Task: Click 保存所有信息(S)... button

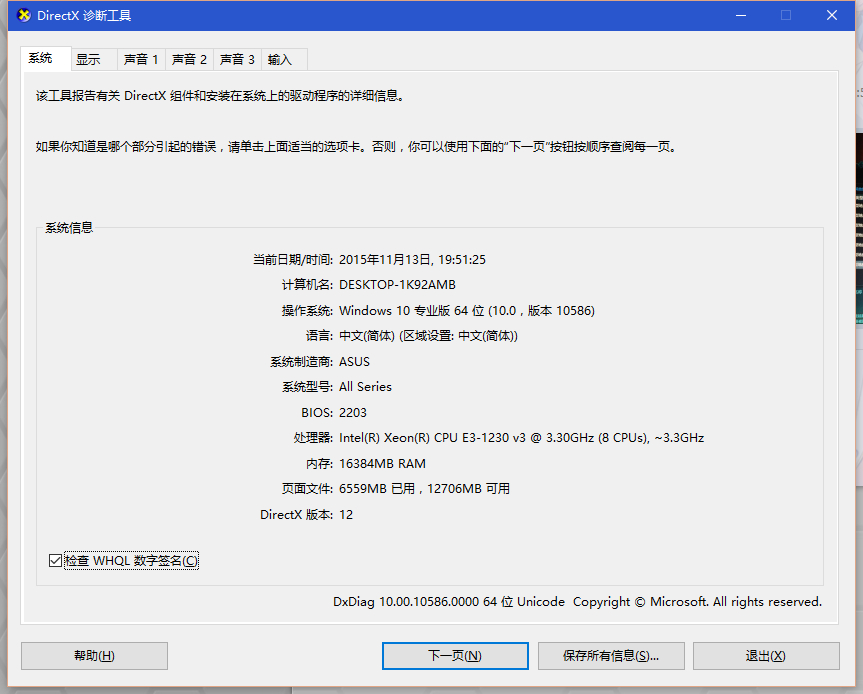Action: pyautogui.click(x=611, y=655)
